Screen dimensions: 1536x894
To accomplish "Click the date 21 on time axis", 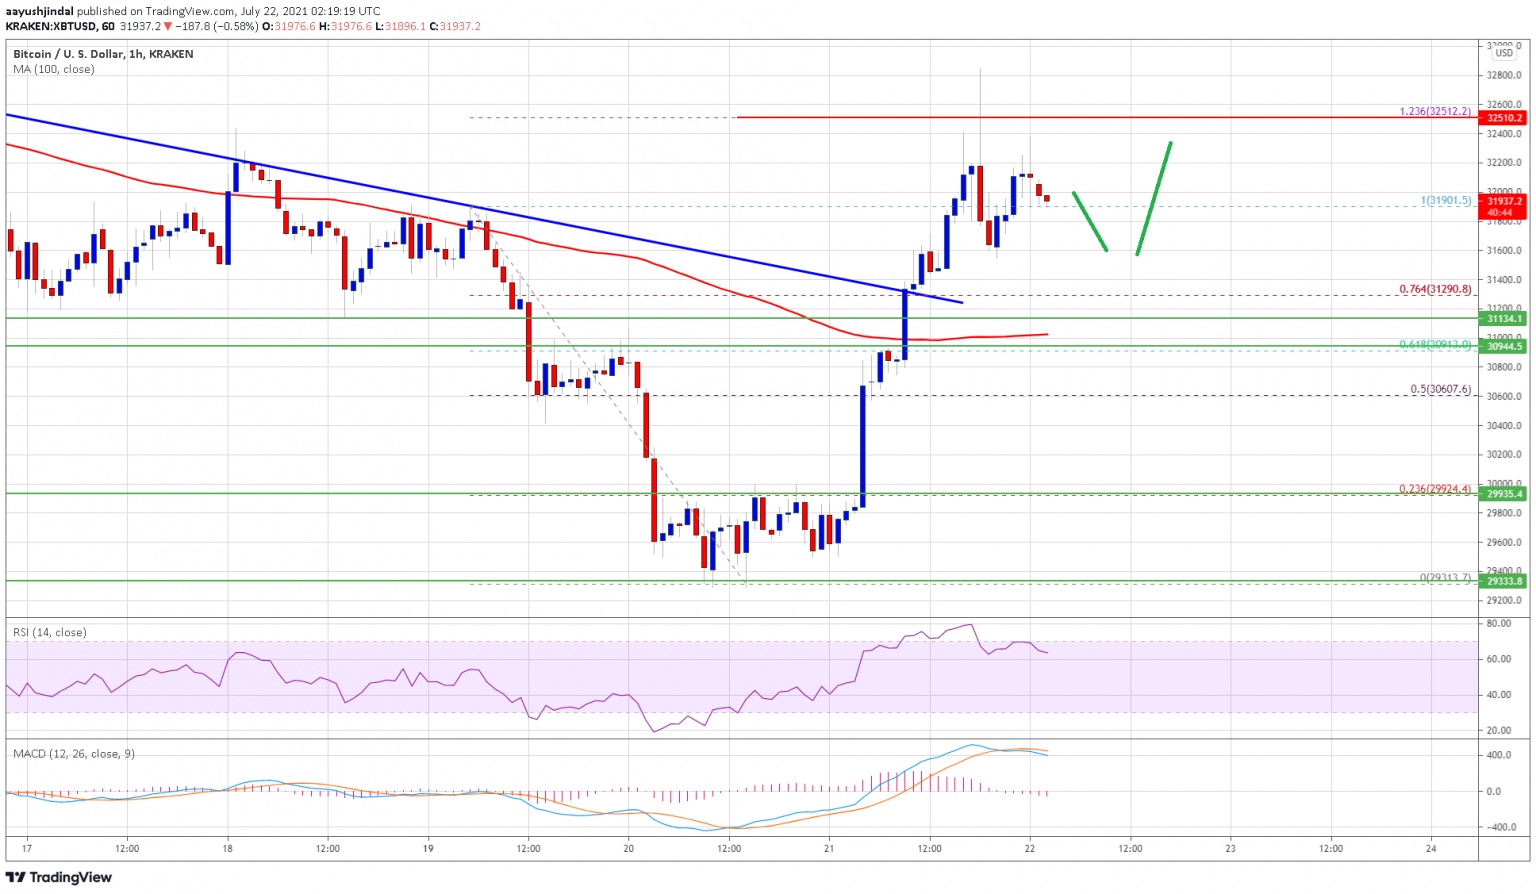I will point(829,849).
